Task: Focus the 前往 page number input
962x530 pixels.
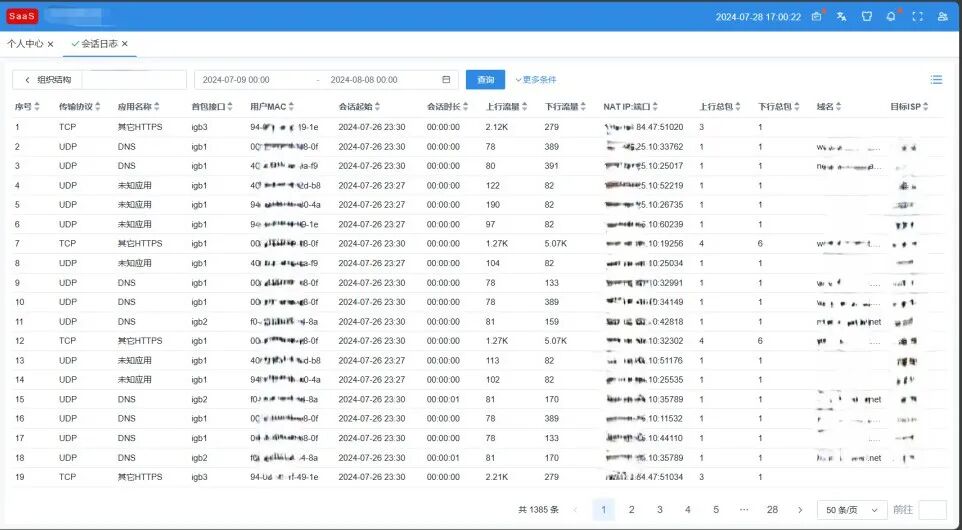Action: [933, 510]
